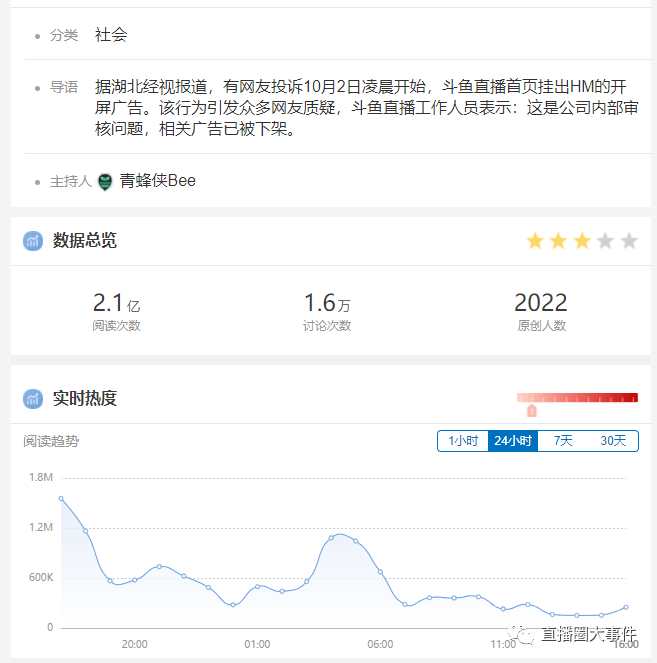Click the heat level marker on gradient bar
Image resolution: width=657 pixels, height=663 pixels.
(x=532, y=411)
